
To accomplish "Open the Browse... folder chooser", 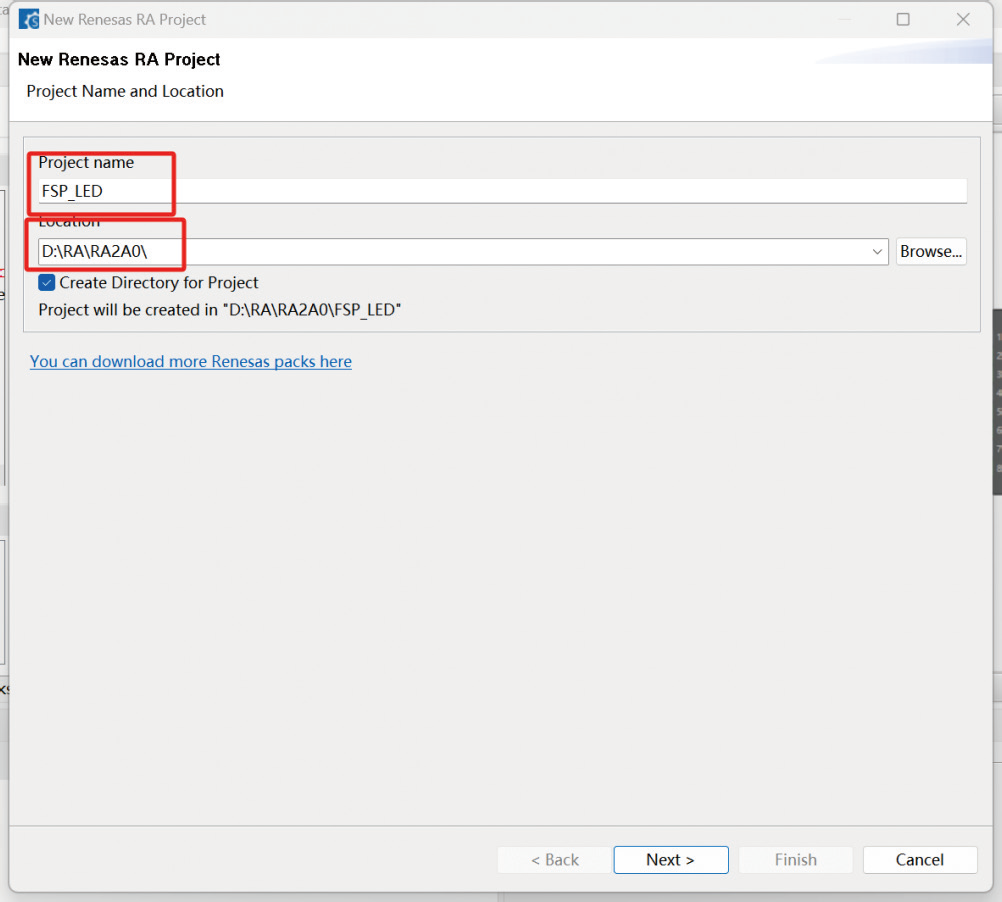I will coord(930,252).
